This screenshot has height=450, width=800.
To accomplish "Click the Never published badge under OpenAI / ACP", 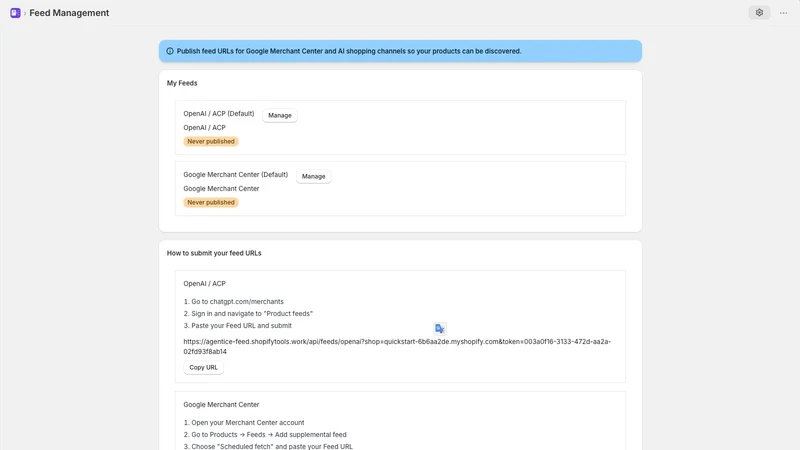I will [211, 141].
